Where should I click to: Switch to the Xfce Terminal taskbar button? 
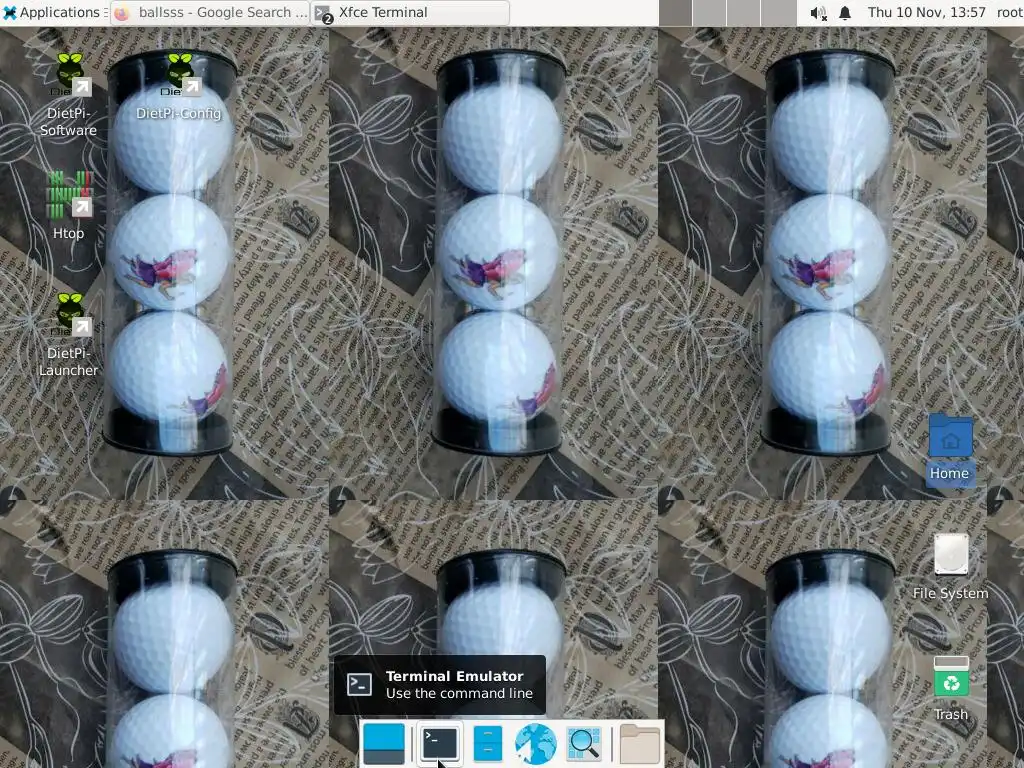coord(410,12)
